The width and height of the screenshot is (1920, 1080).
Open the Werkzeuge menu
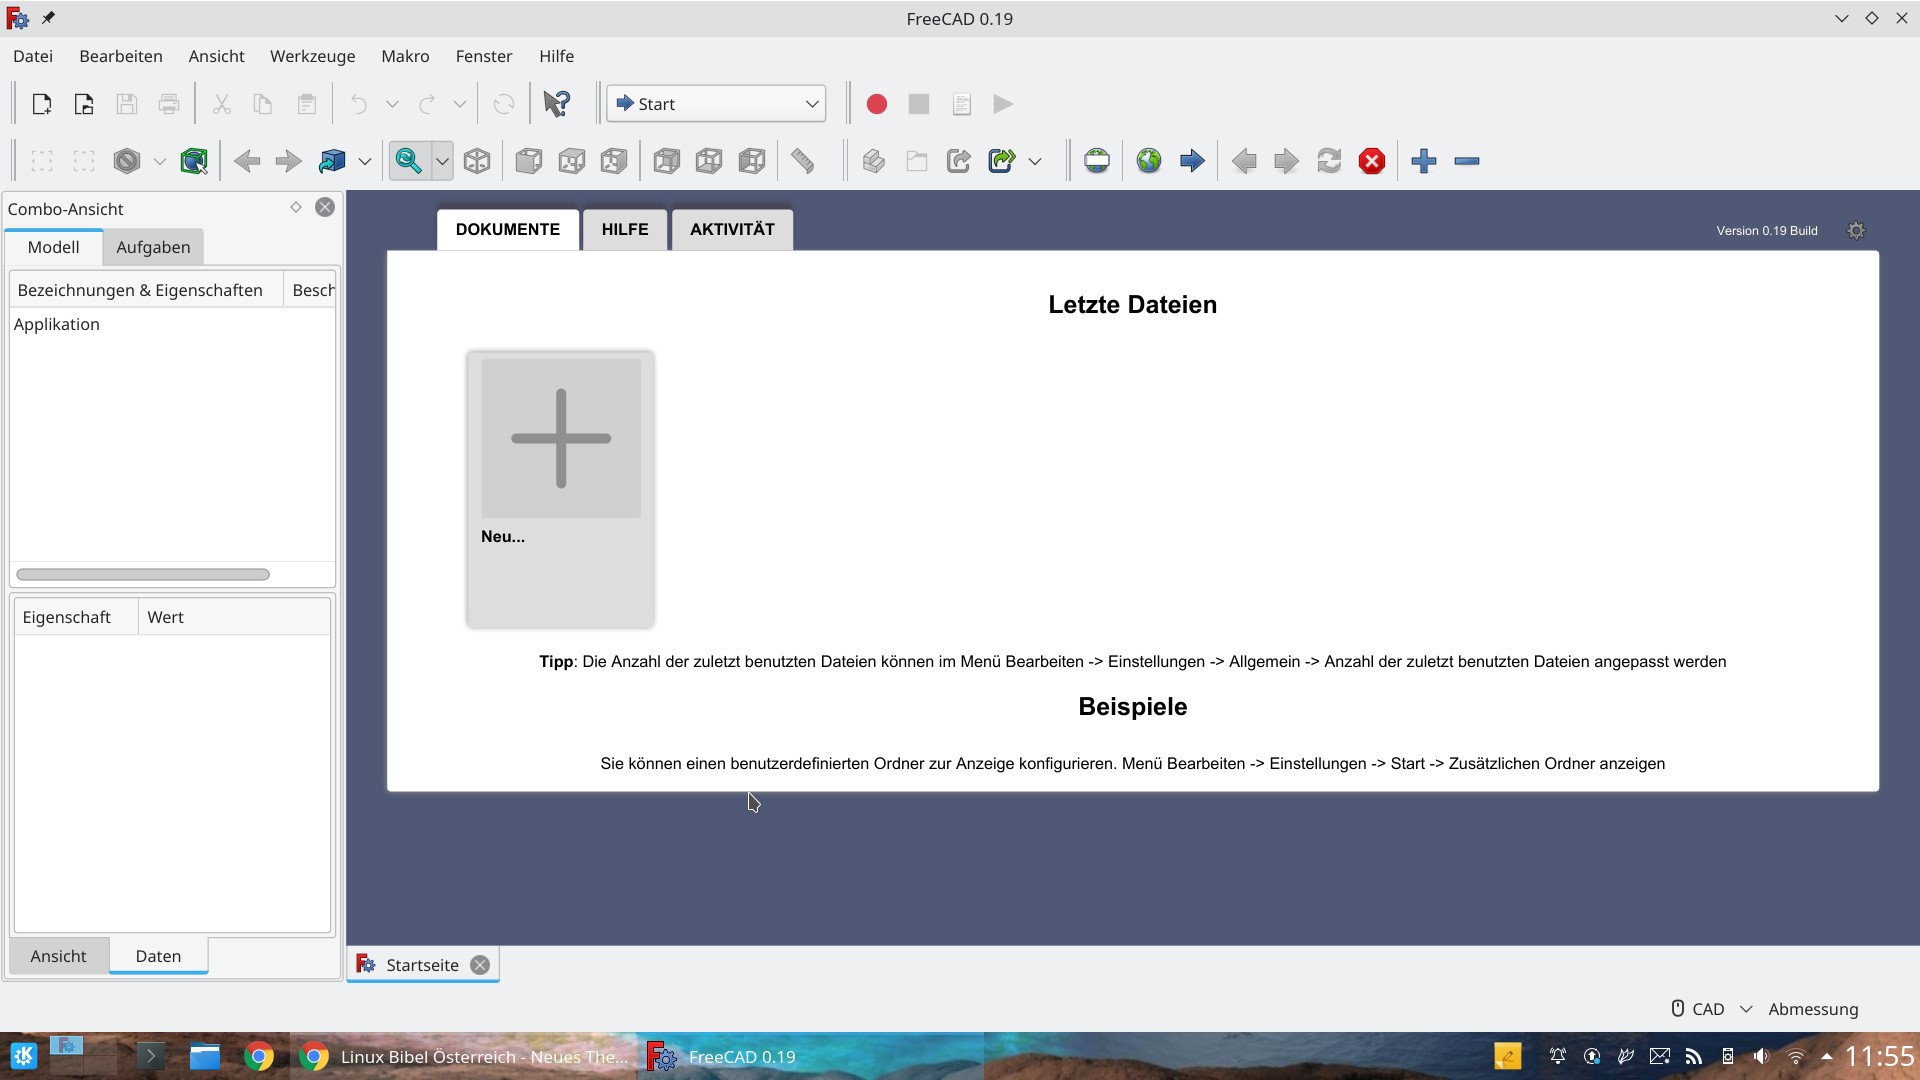(312, 56)
